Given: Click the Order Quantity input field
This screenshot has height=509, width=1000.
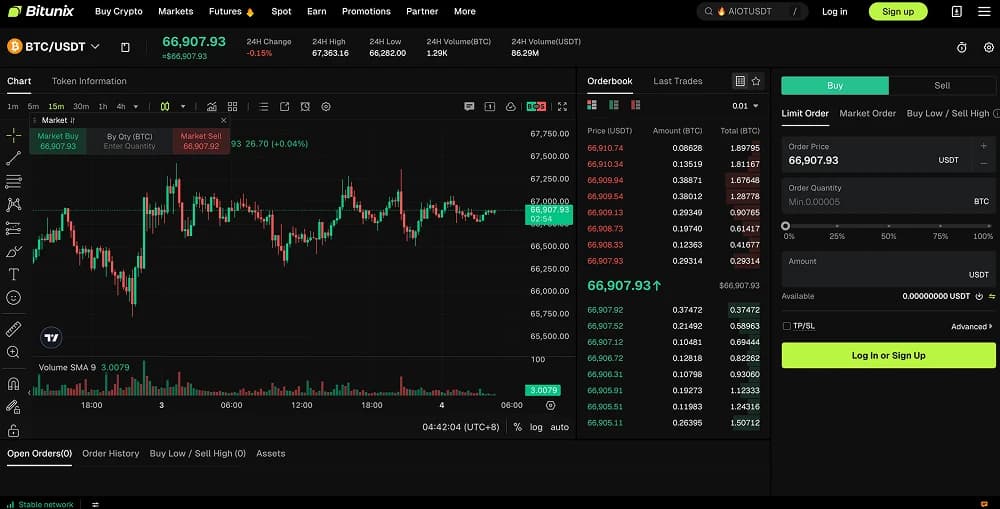Looking at the screenshot, I should (x=888, y=195).
